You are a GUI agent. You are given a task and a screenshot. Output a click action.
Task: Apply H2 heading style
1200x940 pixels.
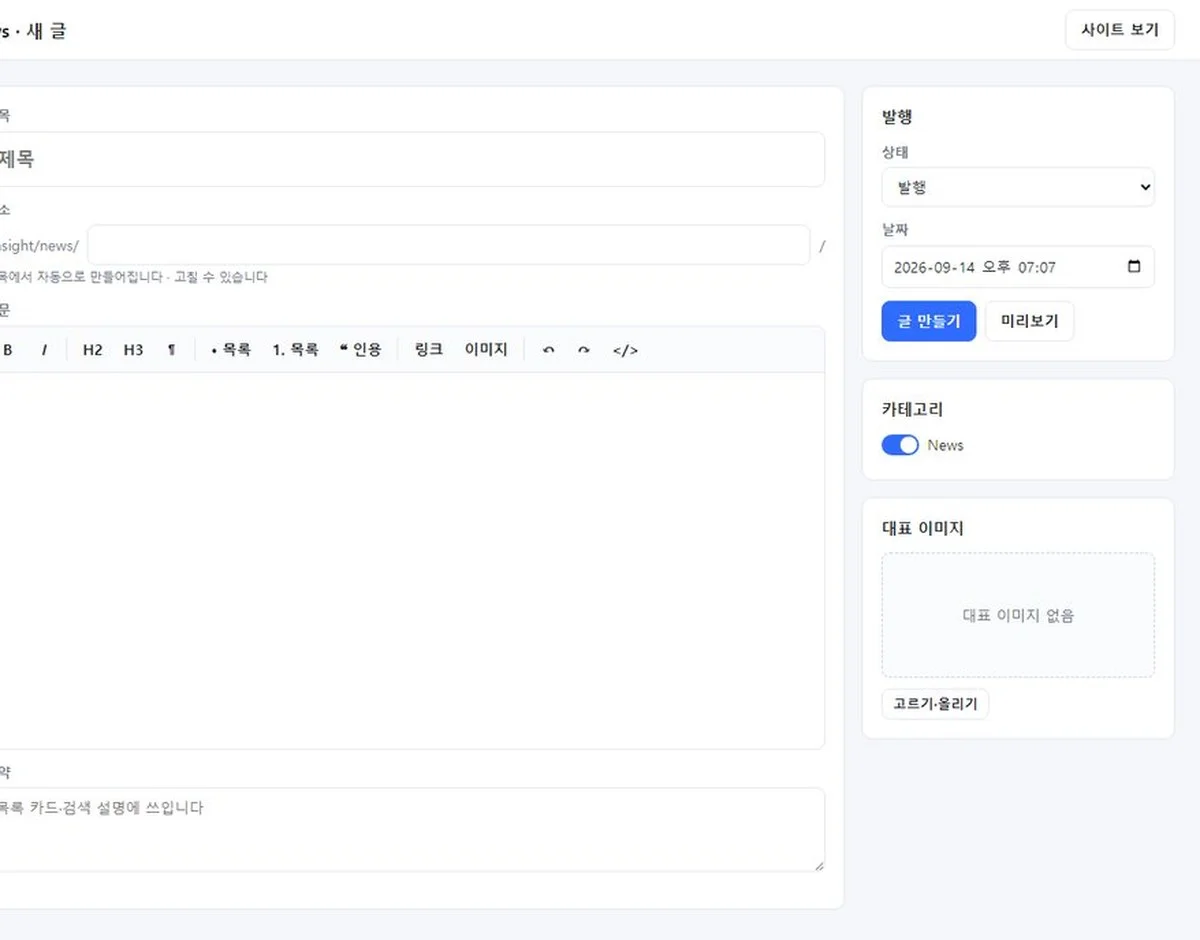tap(93, 350)
